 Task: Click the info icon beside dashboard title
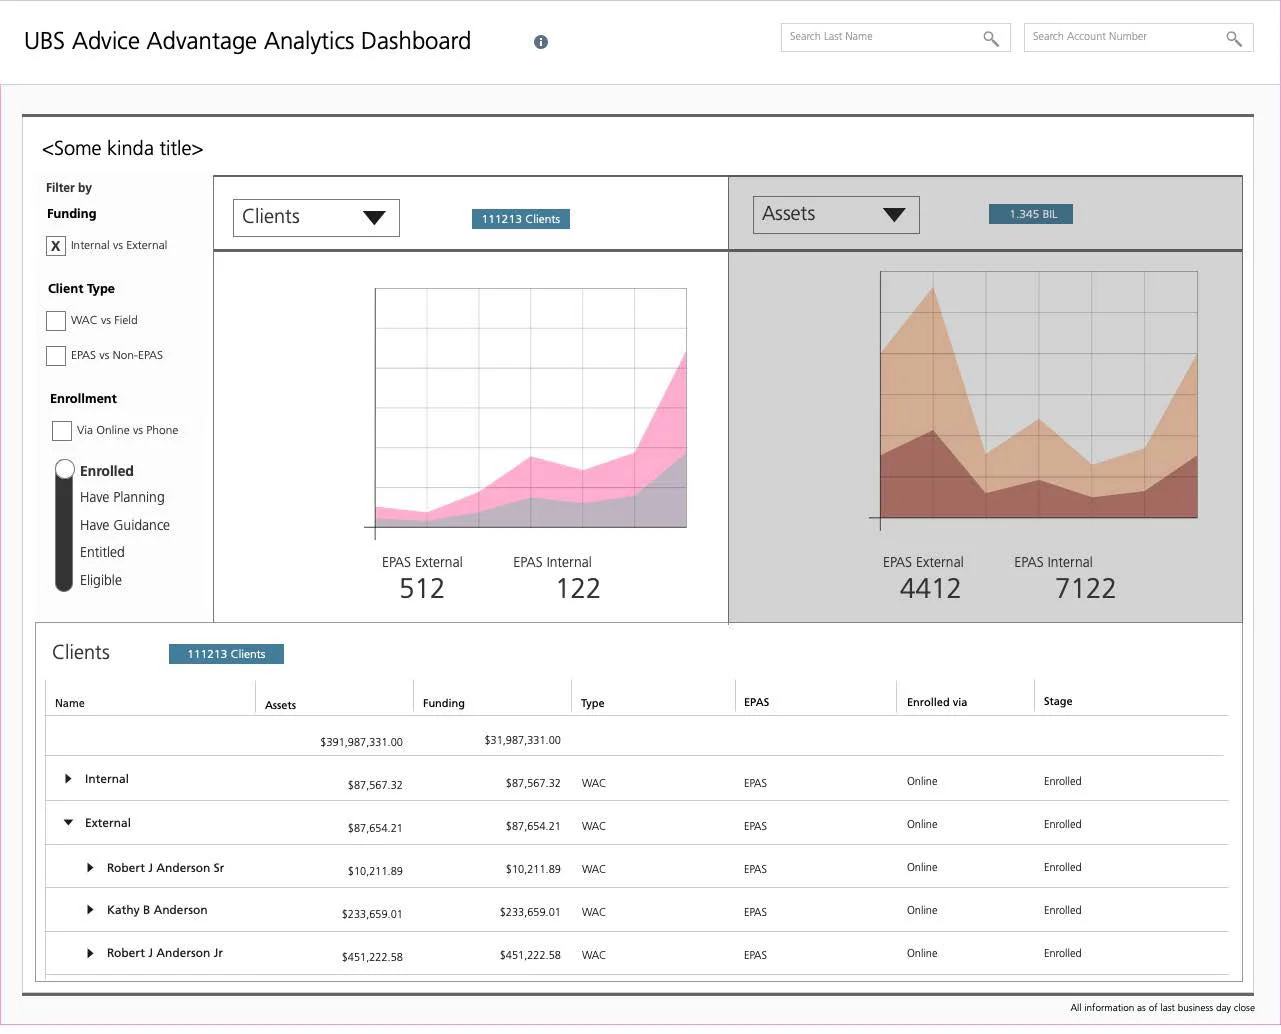(x=541, y=42)
